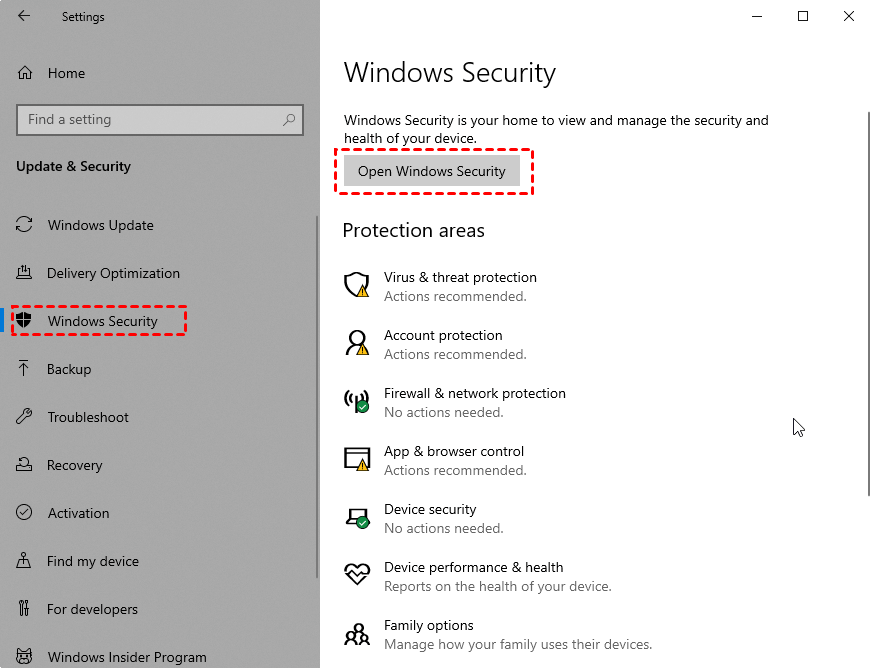Click the App & browser control icon

click(x=357, y=460)
